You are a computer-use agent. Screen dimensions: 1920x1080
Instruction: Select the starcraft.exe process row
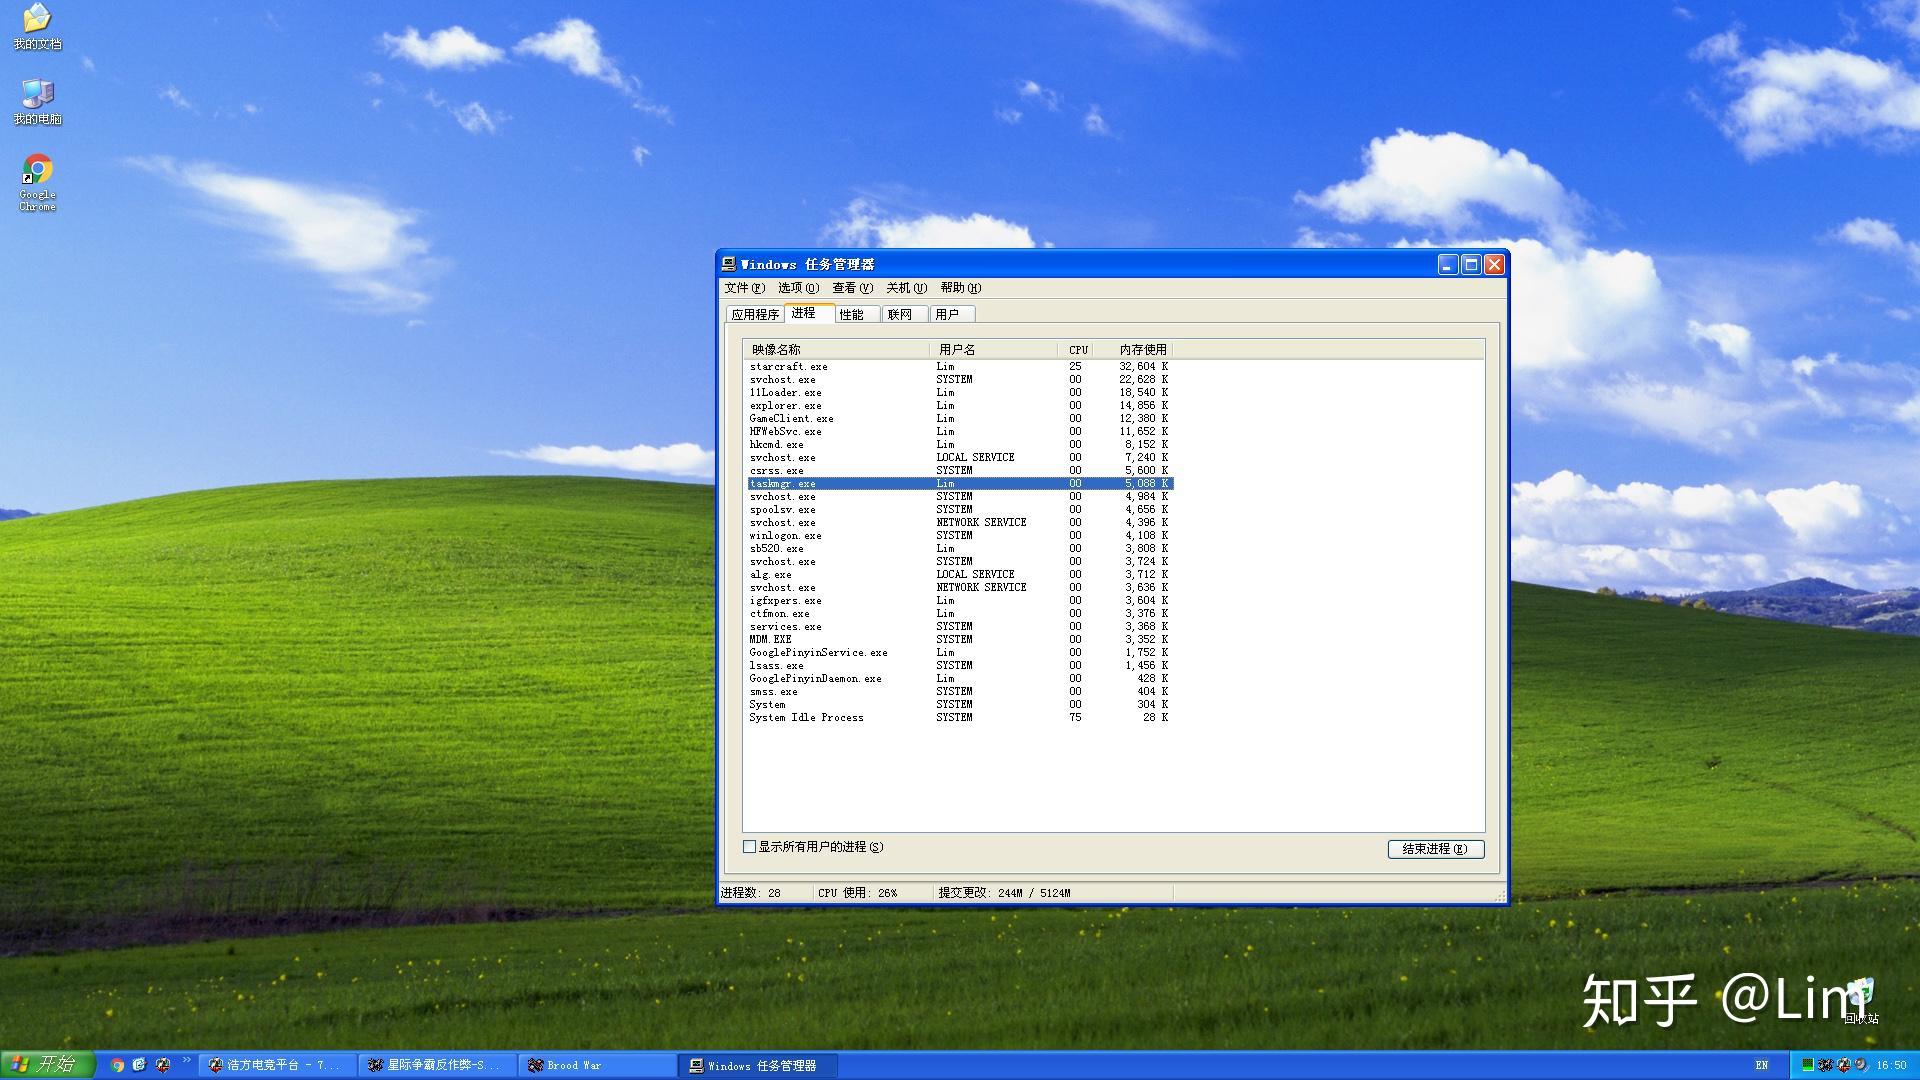789,367
